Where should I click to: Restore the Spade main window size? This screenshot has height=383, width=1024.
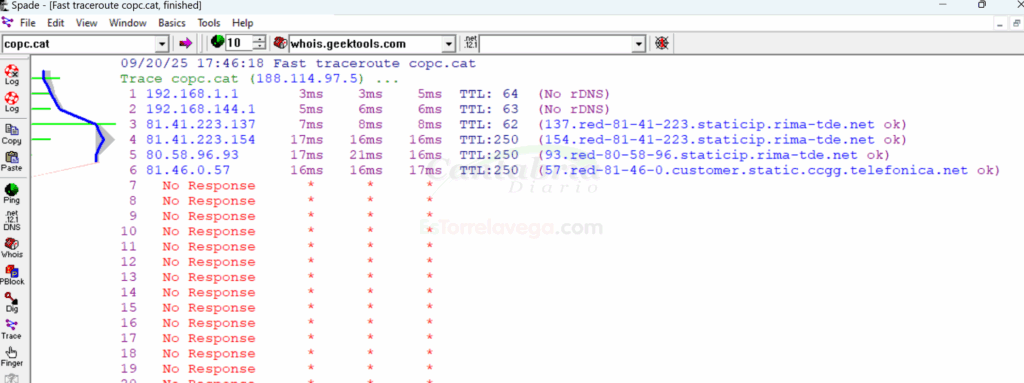click(x=982, y=5)
